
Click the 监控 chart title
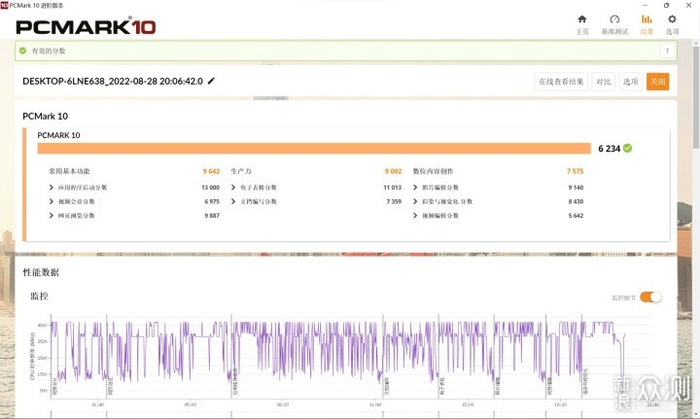39,296
